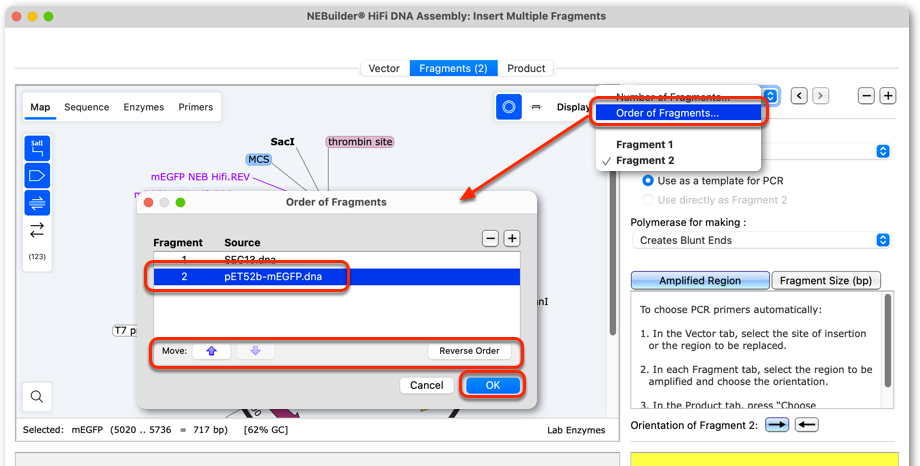The image size is (920, 466).
Task: Select fragment row 1 SEC13.dna
Action: 337,259
